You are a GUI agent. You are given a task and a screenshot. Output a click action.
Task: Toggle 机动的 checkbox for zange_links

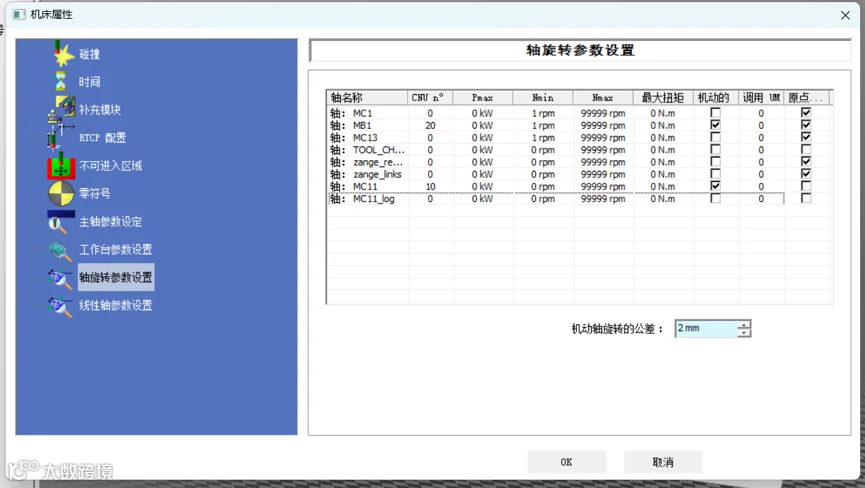coord(716,174)
